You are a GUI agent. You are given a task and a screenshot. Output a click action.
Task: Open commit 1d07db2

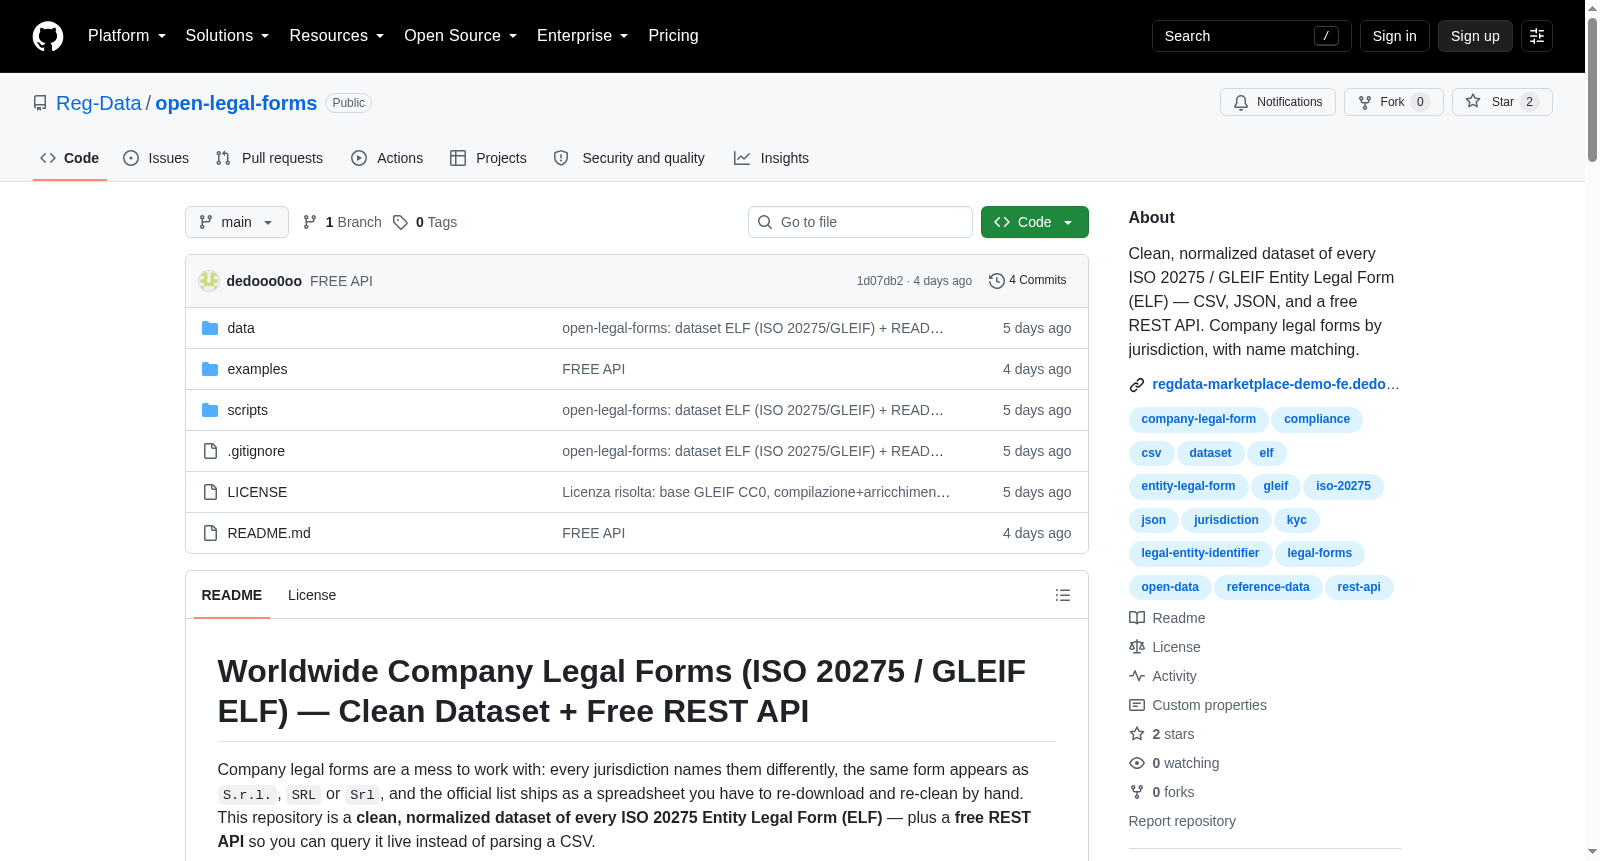pos(879,281)
